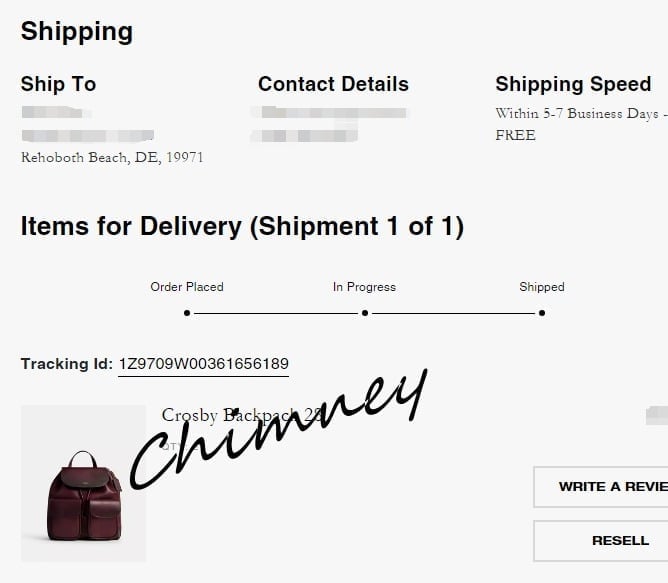The width and height of the screenshot is (668, 583).
Task: Click the Write a Review button
Action: (x=601, y=487)
